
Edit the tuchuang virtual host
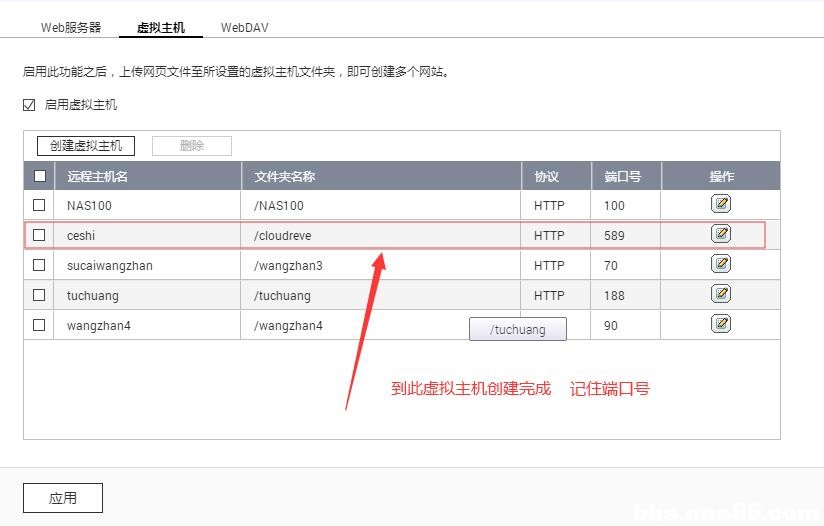pos(721,294)
